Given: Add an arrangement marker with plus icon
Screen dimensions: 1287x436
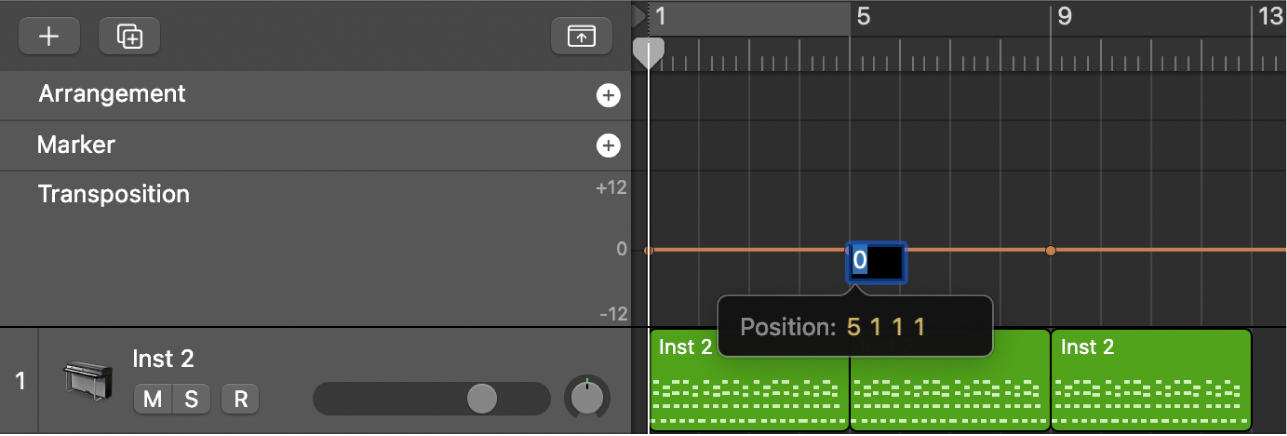Looking at the screenshot, I should (x=608, y=96).
